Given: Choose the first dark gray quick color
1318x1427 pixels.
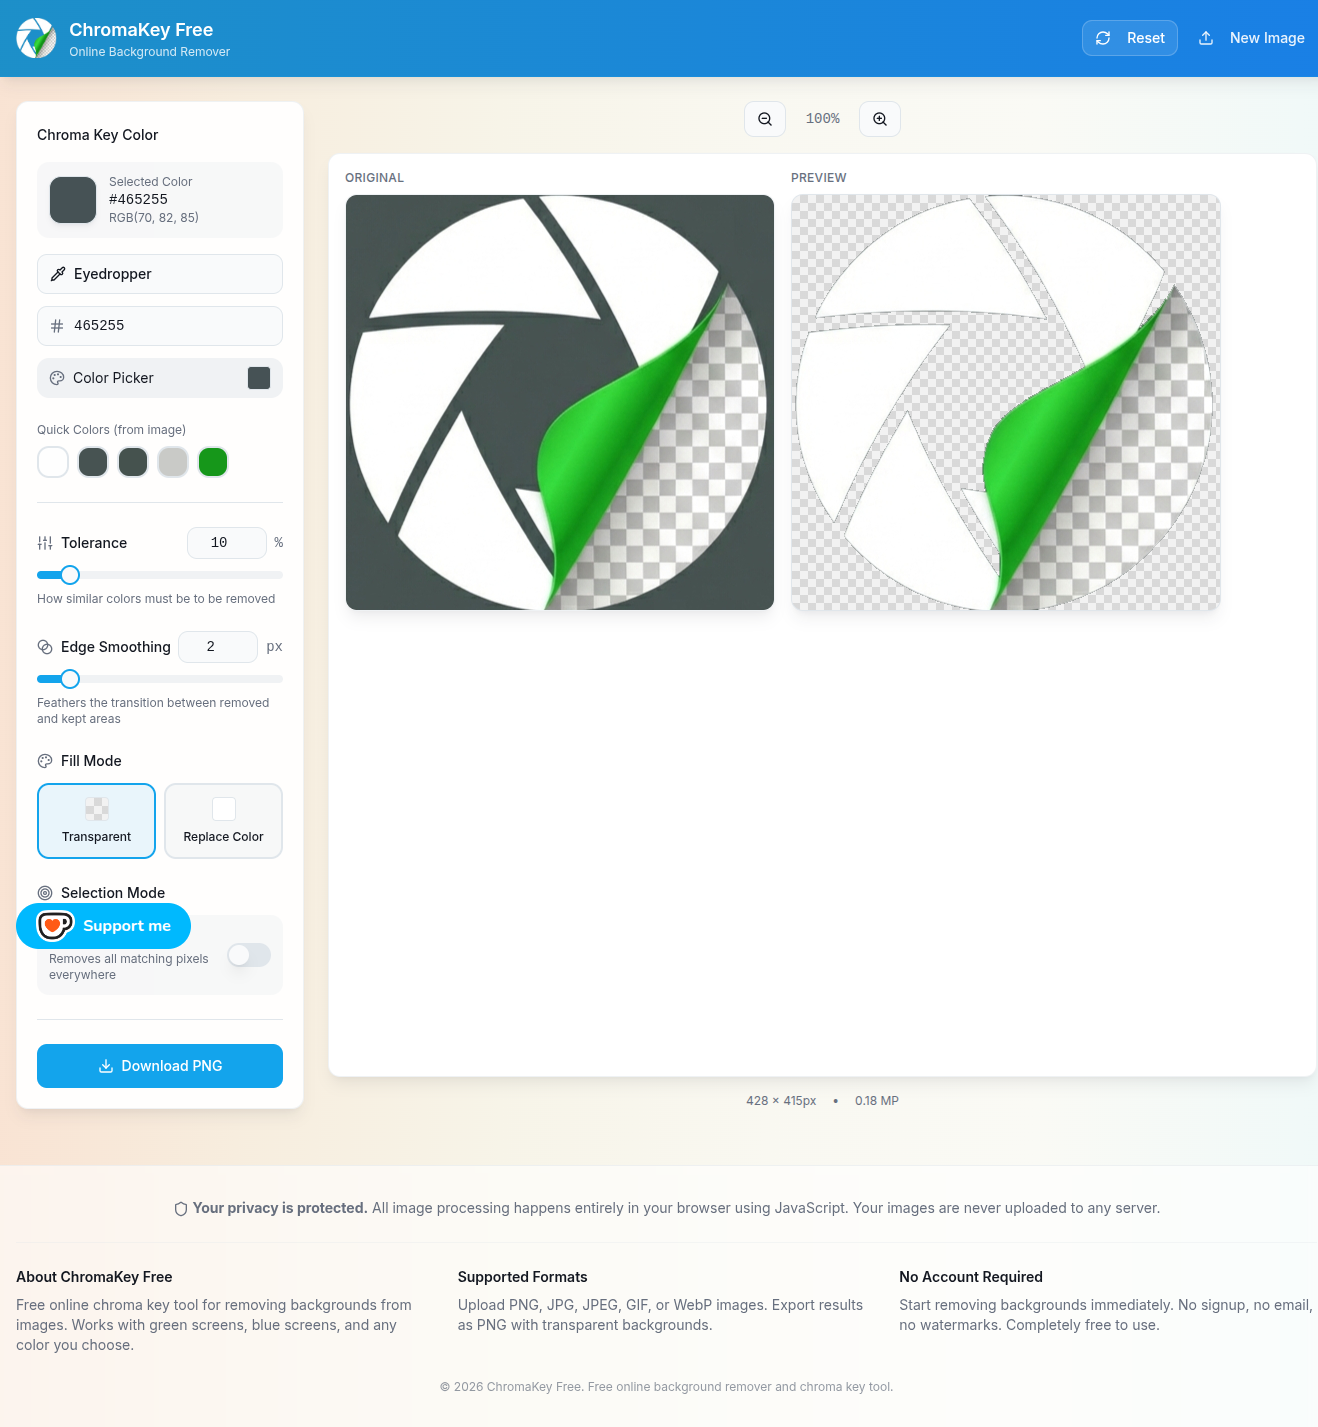Looking at the screenshot, I should click(93, 462).
